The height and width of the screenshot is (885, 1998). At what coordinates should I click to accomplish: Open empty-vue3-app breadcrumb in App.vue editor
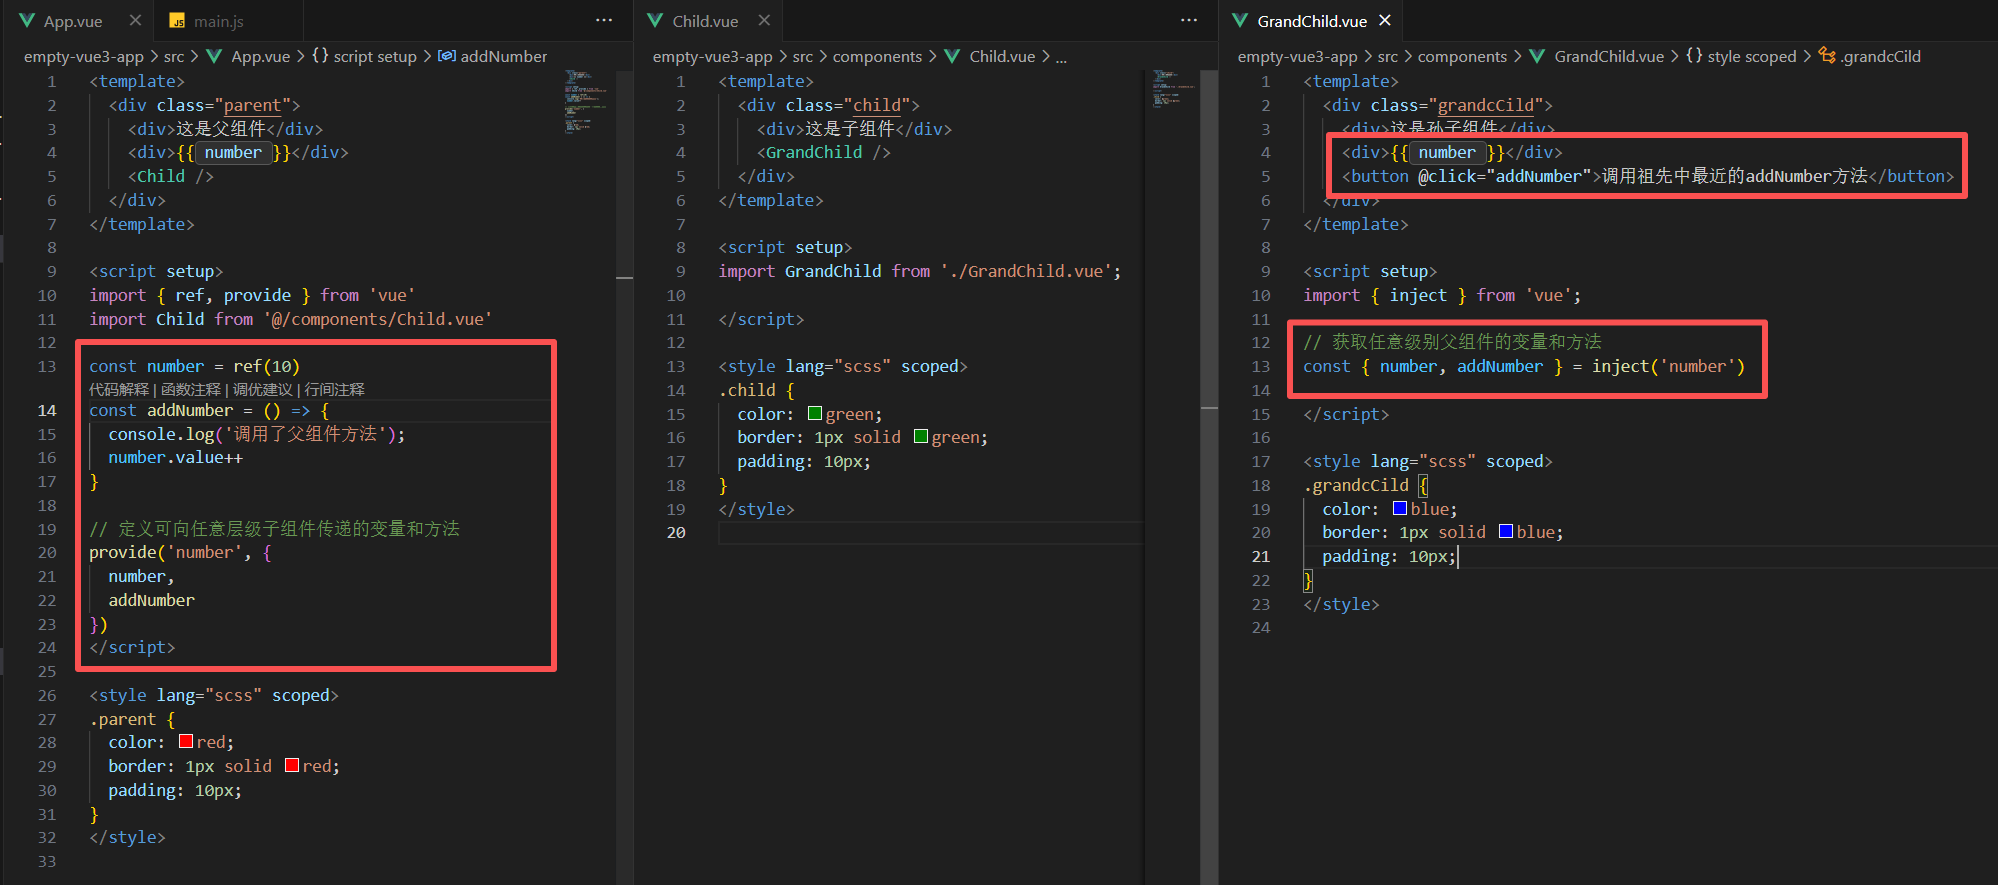tap(84, 57)
